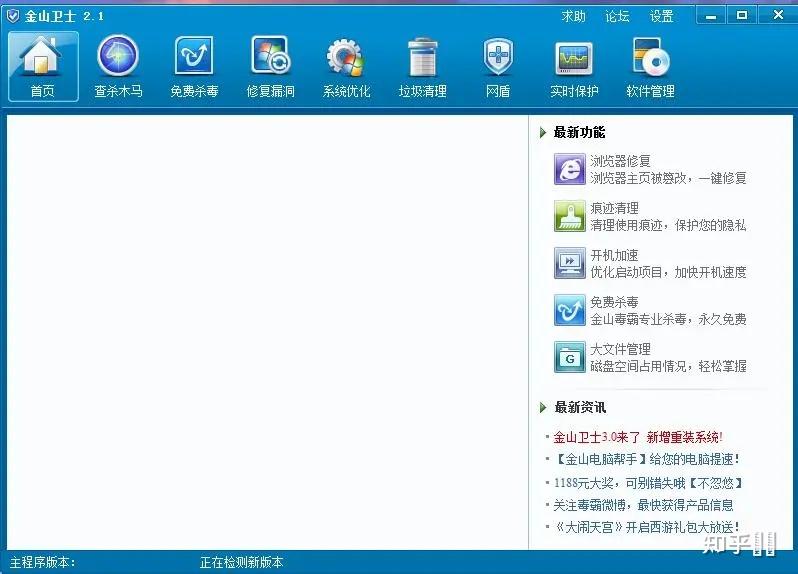798x574 pixels.
Task: Click the 主程序版本 status label
Action: (43, 562)
